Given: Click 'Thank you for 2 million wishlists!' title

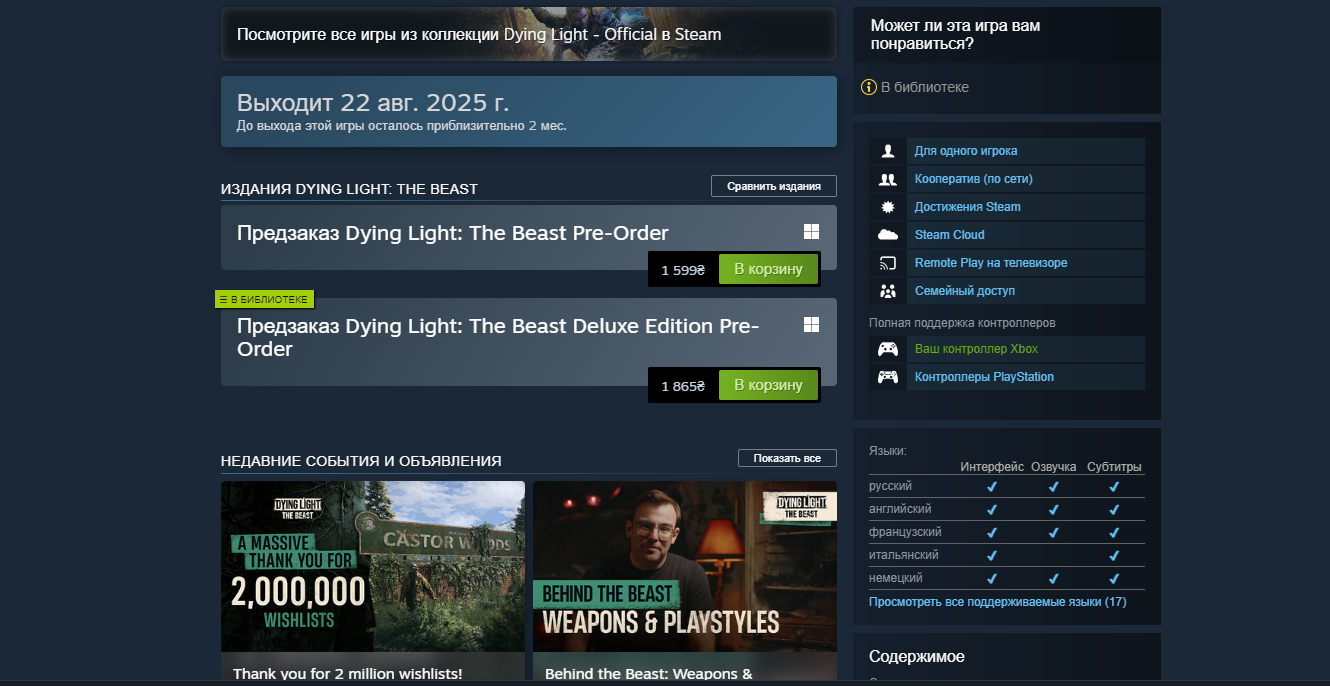Looking at the screenshot, I should [348, 674].
